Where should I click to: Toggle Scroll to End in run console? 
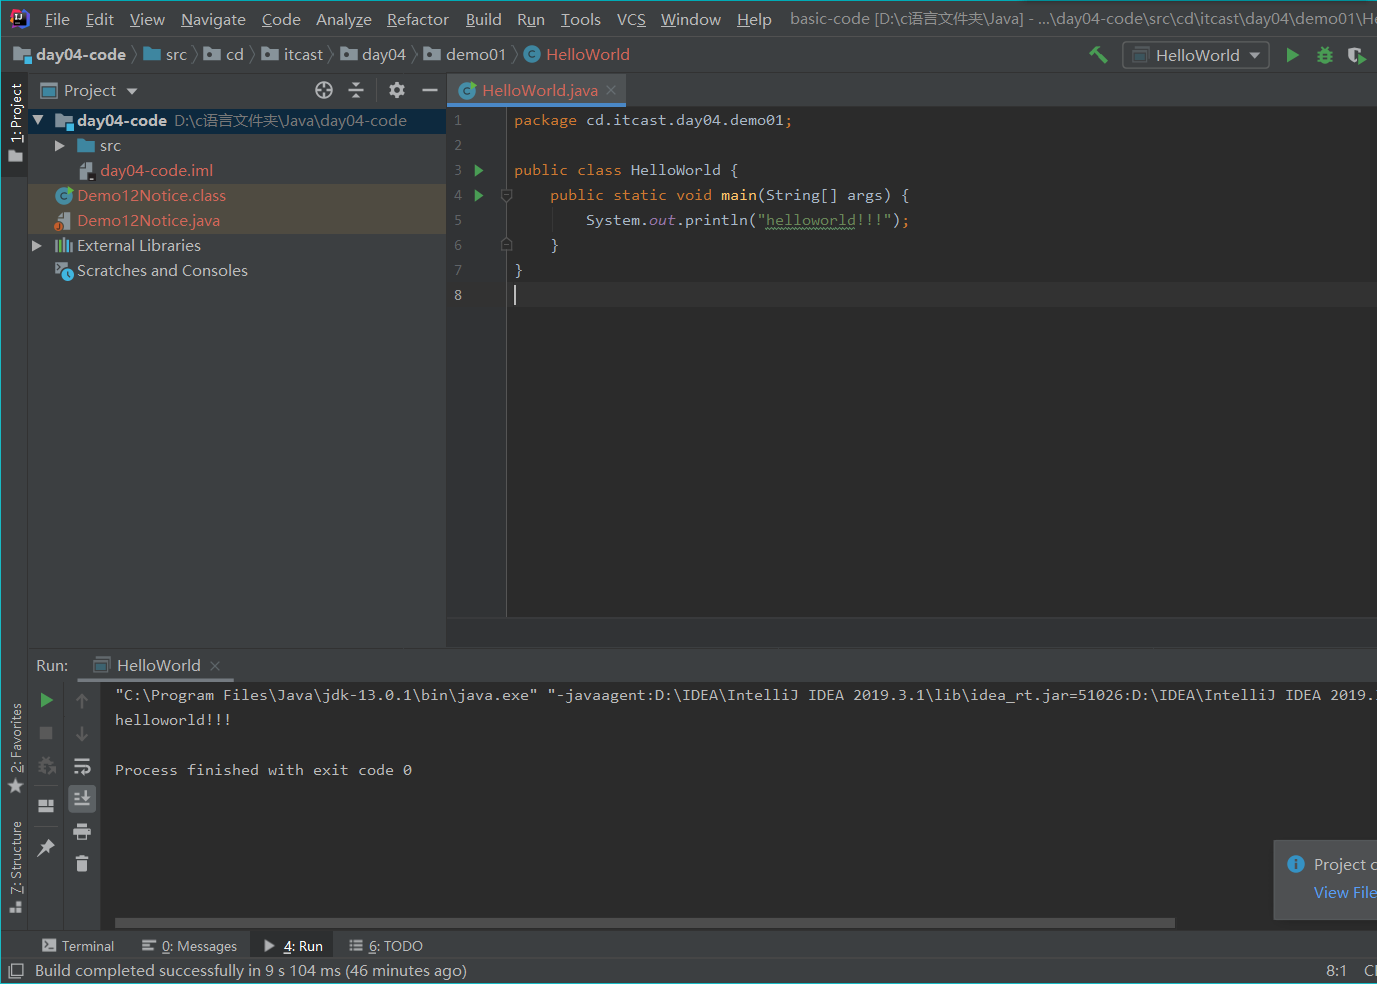82,798
